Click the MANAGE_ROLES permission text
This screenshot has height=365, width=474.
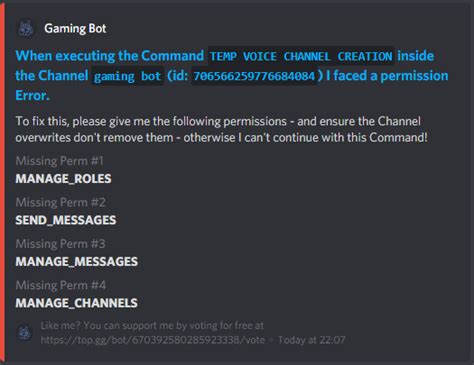(63, 179)
